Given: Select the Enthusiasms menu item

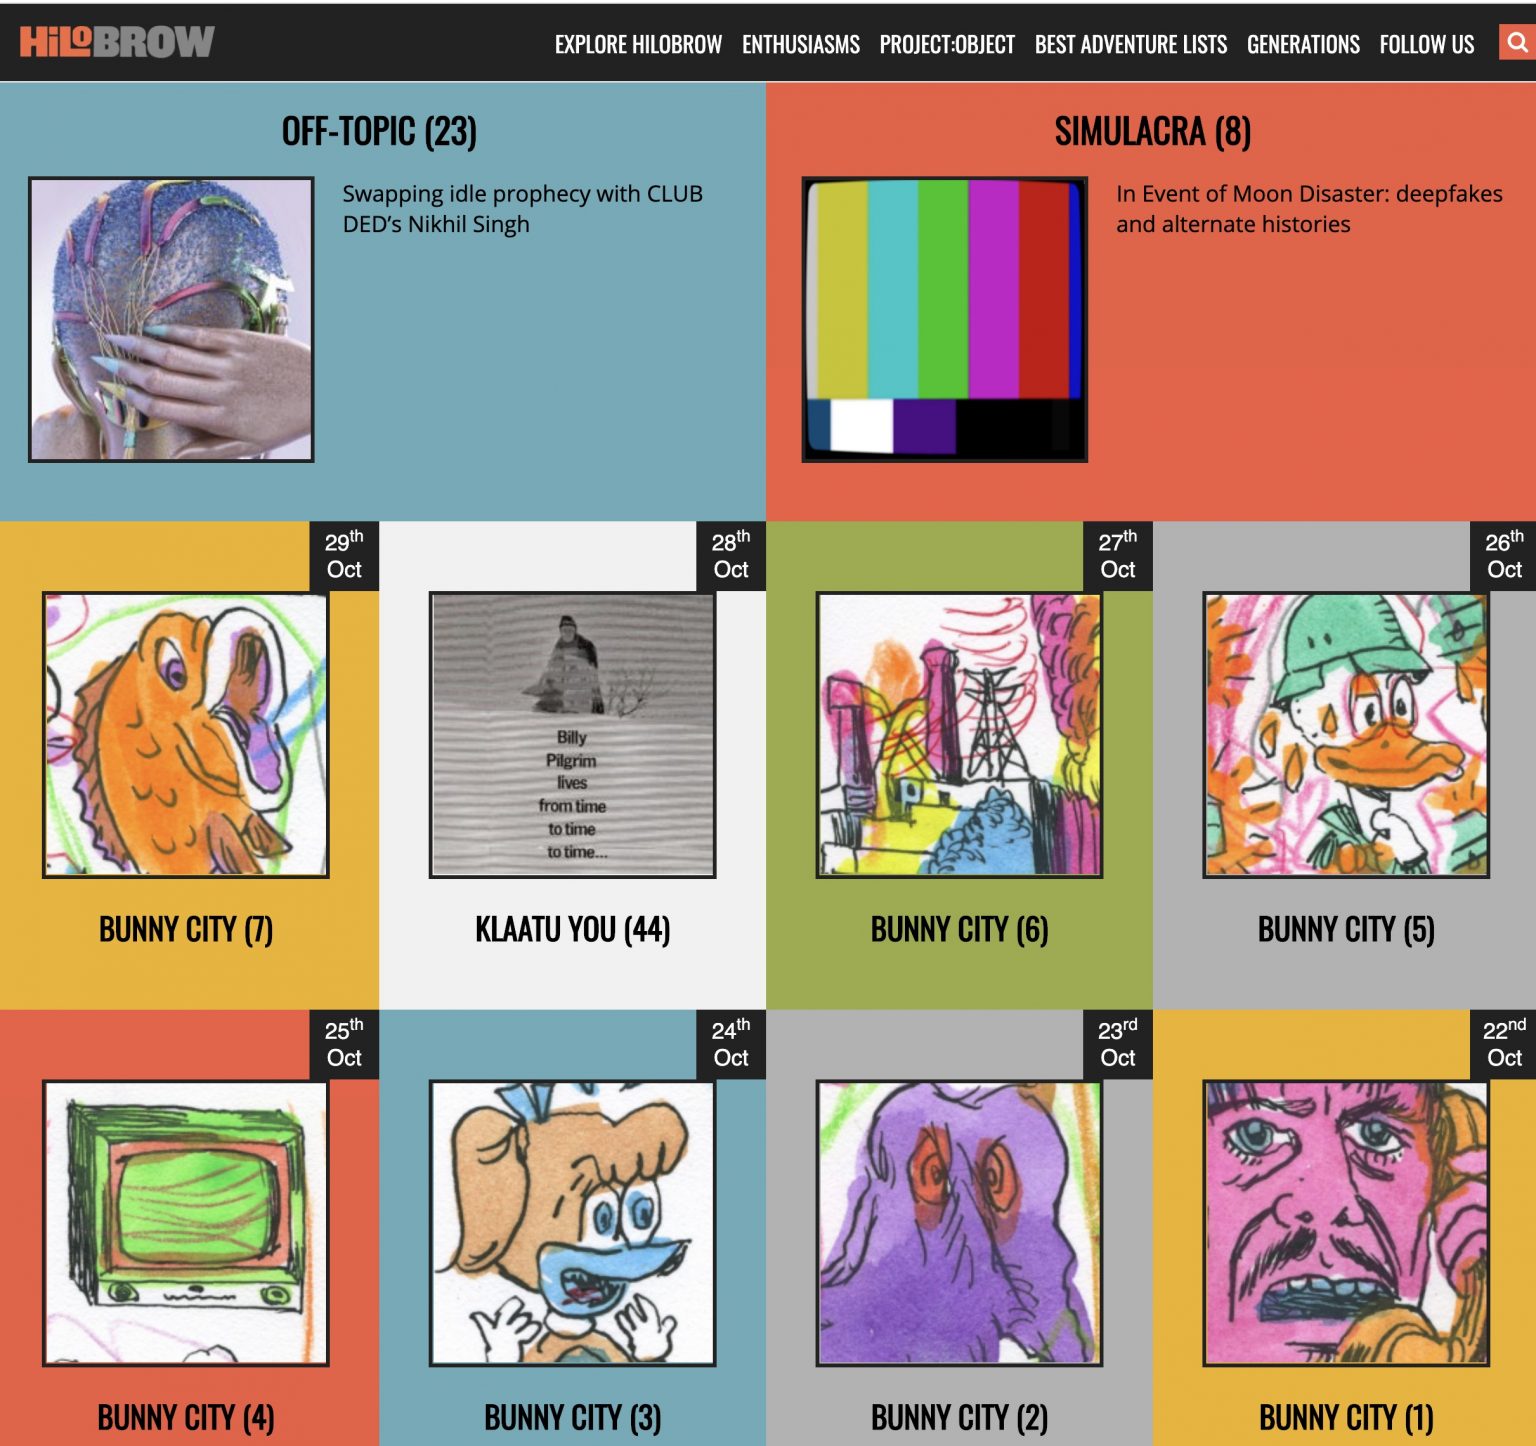Looking at the screenshot, I should [x=801, y=44].
